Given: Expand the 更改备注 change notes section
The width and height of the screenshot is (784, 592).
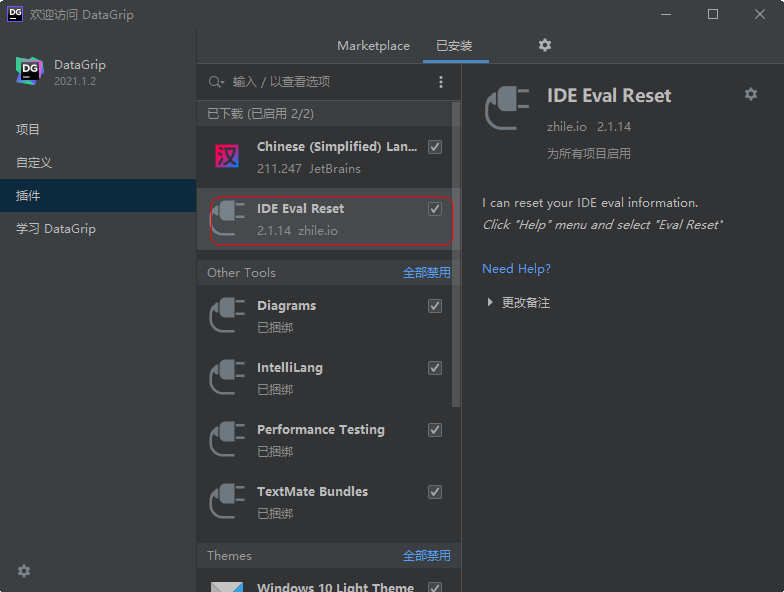Looking at the screenshot, I should (x=490, y=302).
